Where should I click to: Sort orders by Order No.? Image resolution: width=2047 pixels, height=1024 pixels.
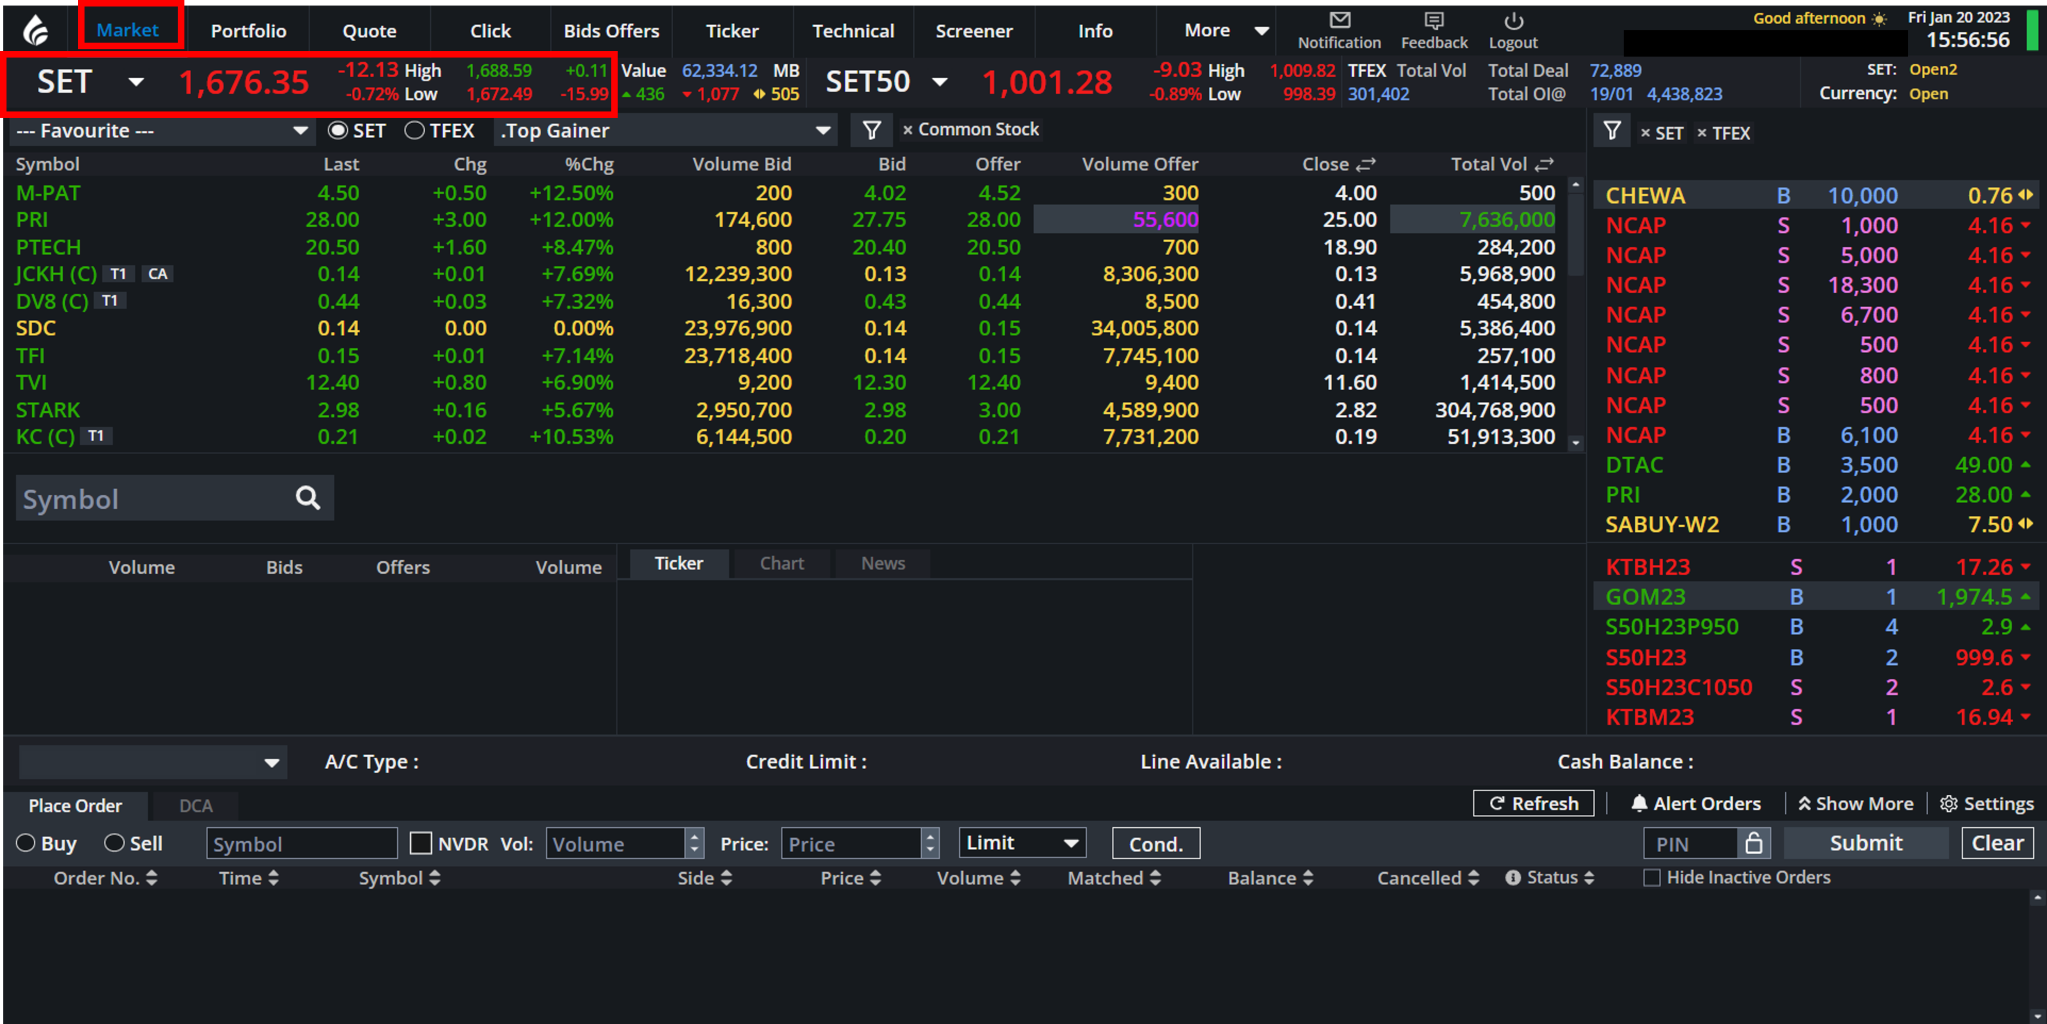[x=152, y=878]
